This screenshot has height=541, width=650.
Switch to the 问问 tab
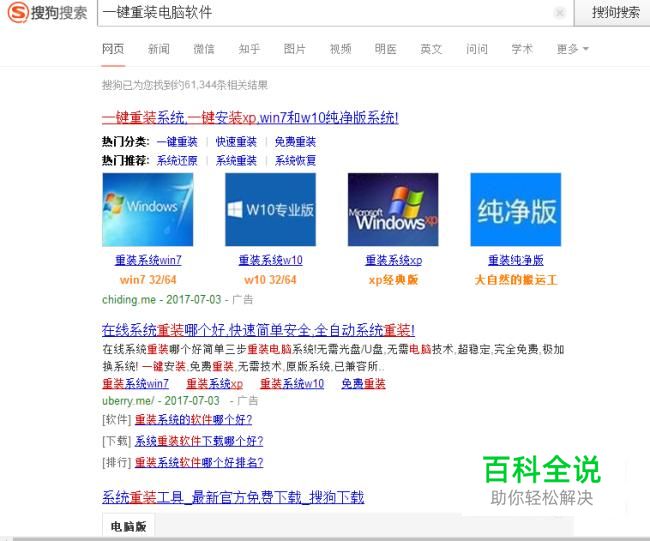point(477,49)
